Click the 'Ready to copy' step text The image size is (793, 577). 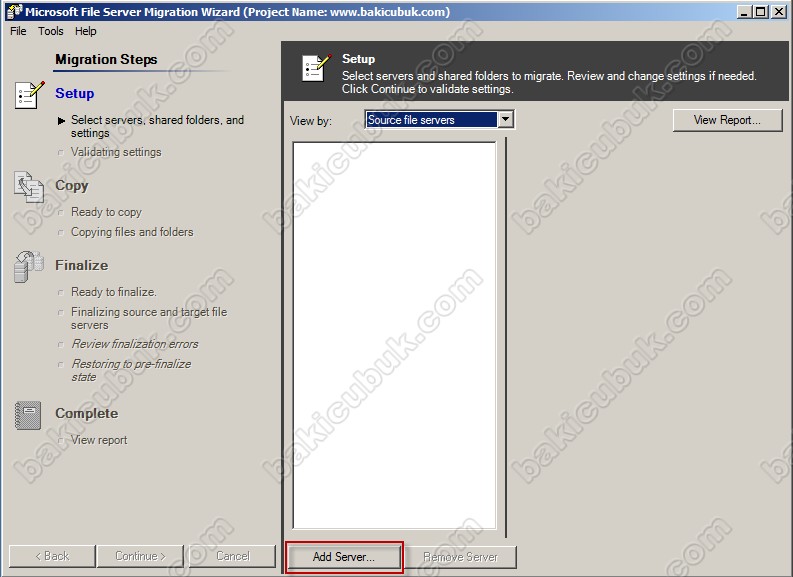coord(106,212)
